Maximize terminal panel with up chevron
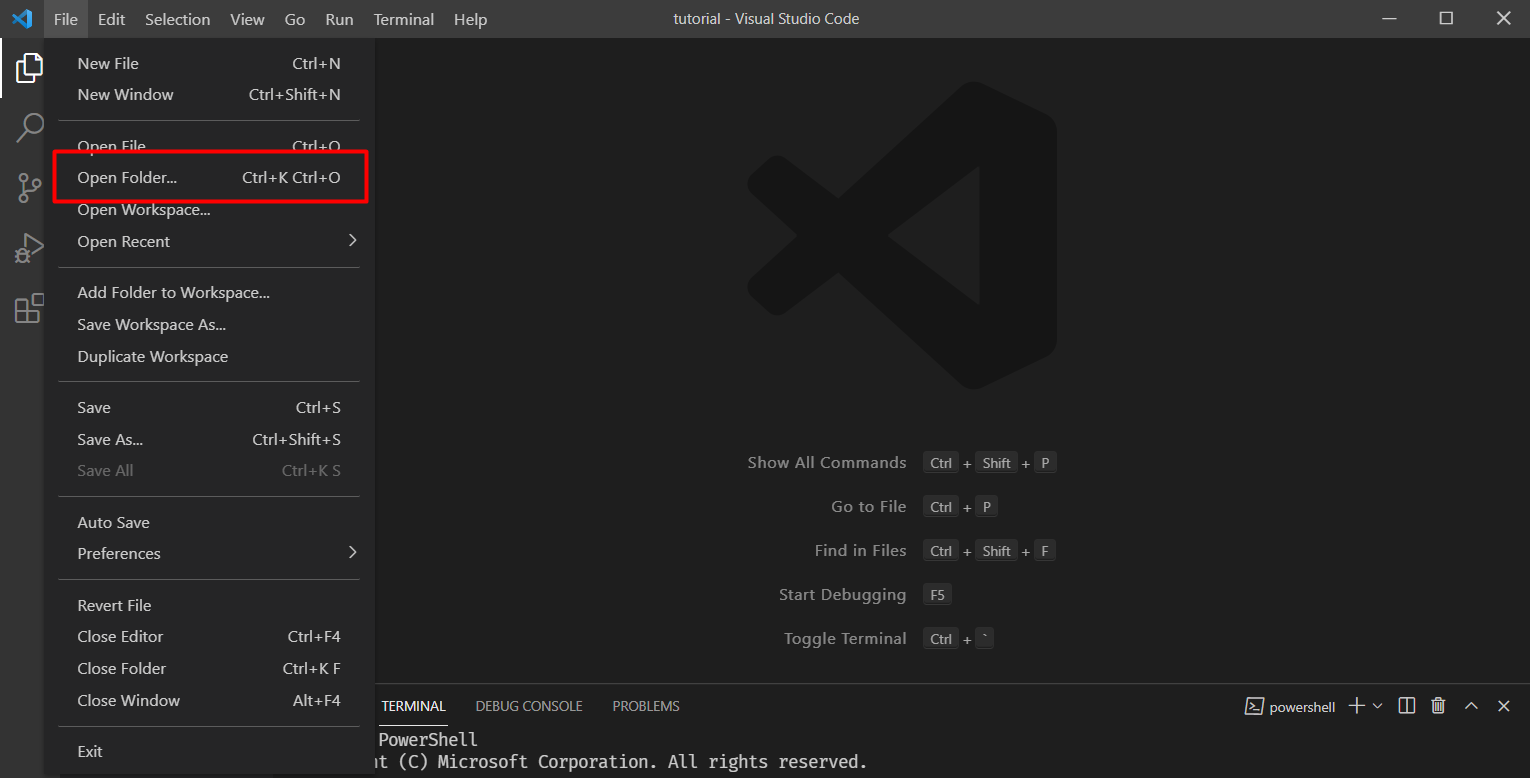1530x778 pixels. pos(1471,706)
